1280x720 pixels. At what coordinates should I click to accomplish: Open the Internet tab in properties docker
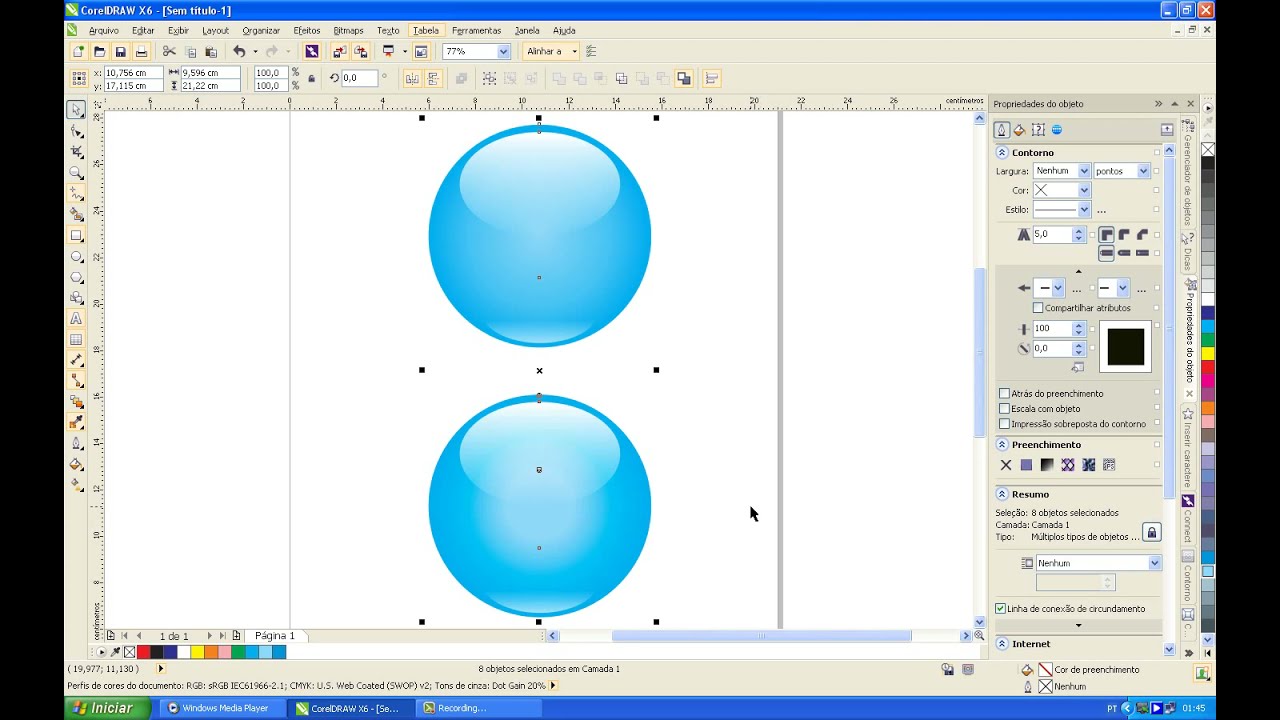tap(1057, 130)
